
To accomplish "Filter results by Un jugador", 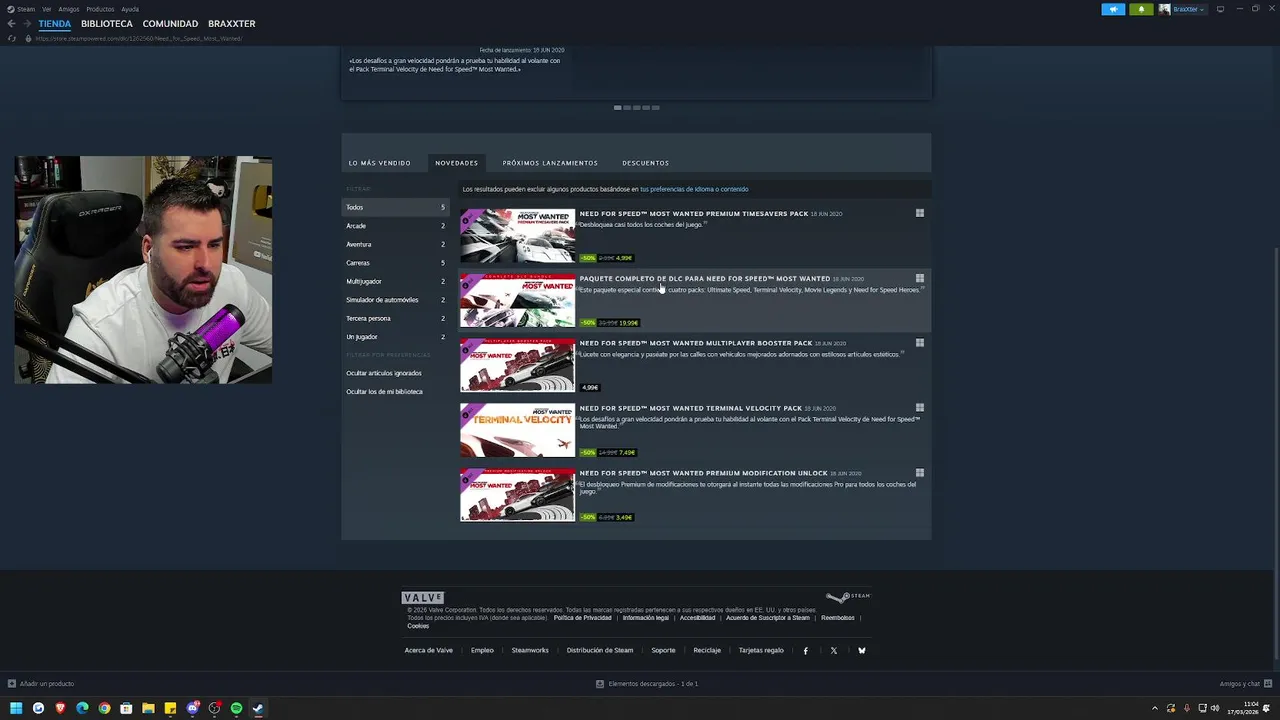I will (396, 337).
